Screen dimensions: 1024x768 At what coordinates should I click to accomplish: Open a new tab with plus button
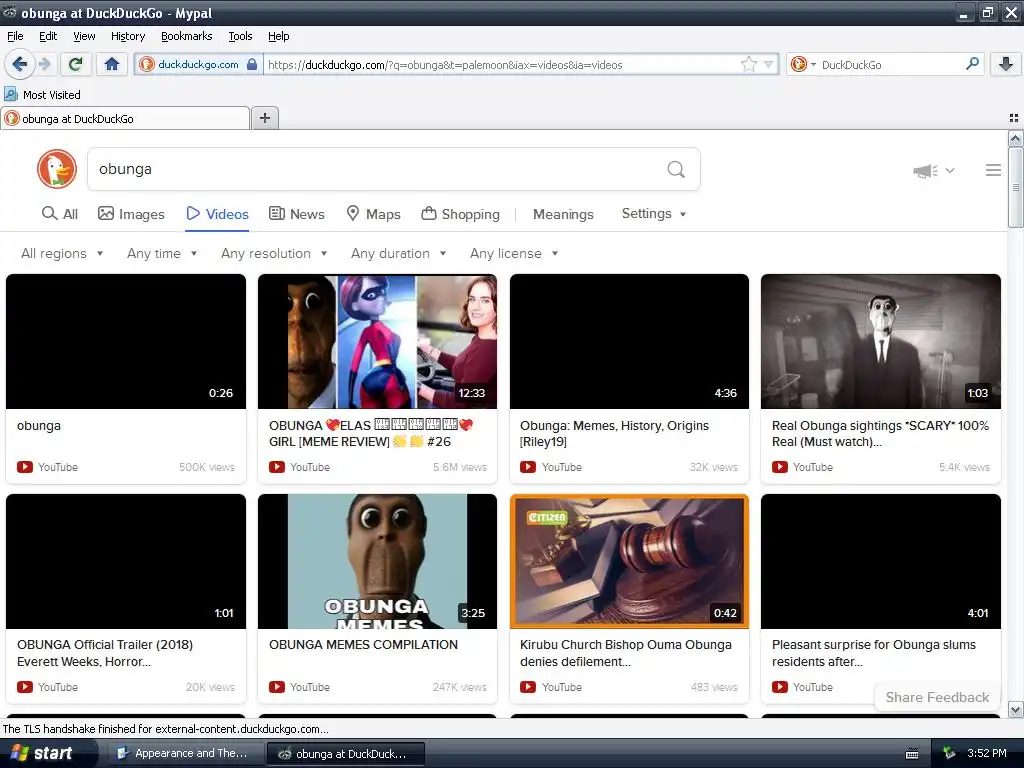(265, 118)
